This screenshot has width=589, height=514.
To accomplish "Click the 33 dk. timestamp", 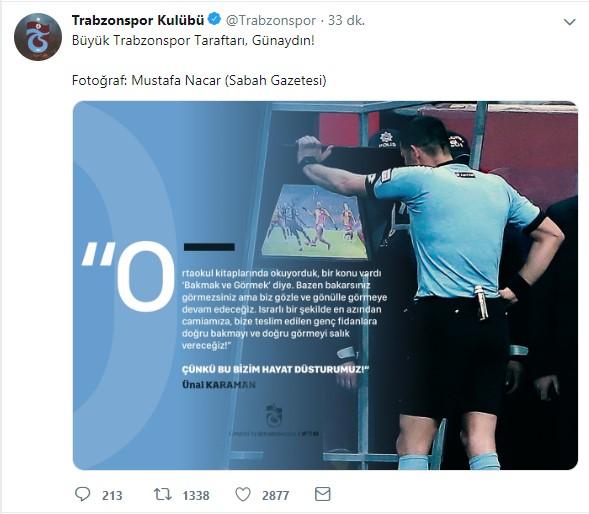I will [346, 21].
